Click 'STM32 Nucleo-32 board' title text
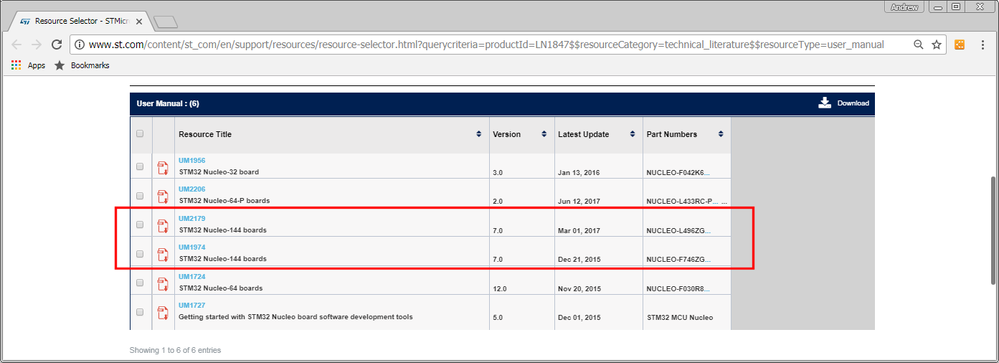 pos(219,172)
